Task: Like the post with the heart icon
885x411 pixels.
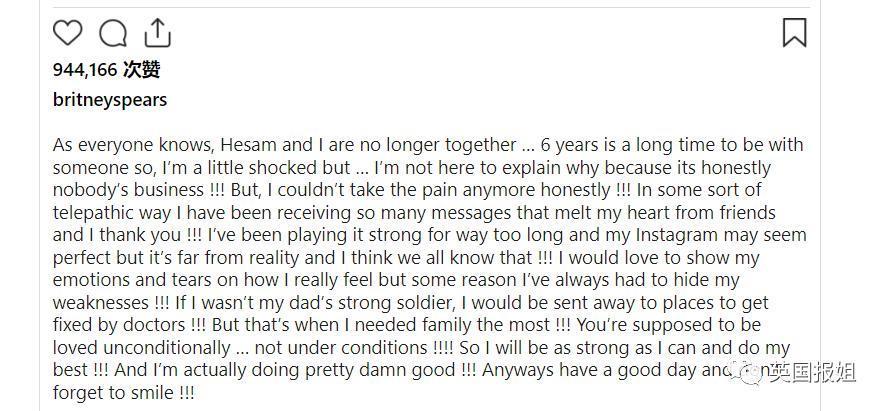Action: point(67,34)
